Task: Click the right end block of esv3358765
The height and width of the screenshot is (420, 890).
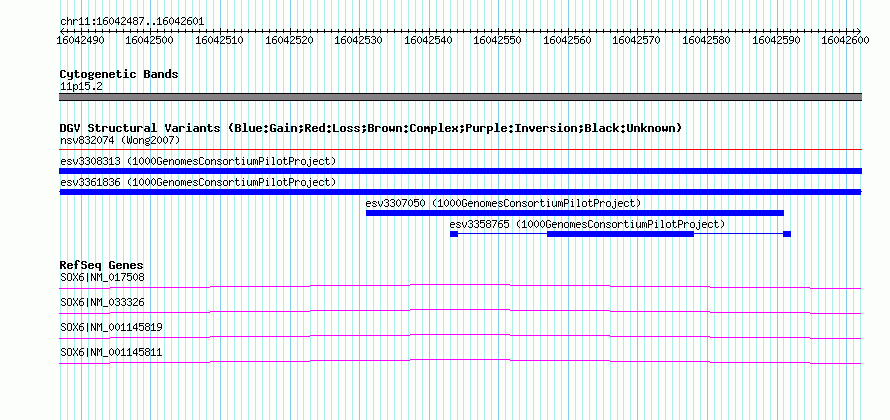Action: point(787,234)
